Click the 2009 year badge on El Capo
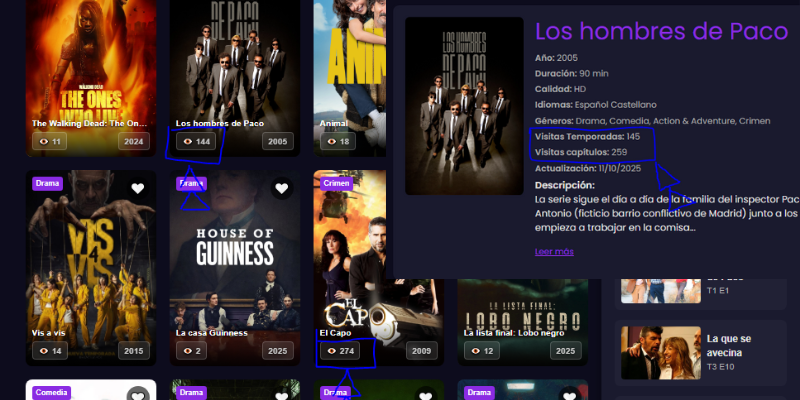Image resolution: width=800 pixels, height=400 pixels. [x=422, y=351]
